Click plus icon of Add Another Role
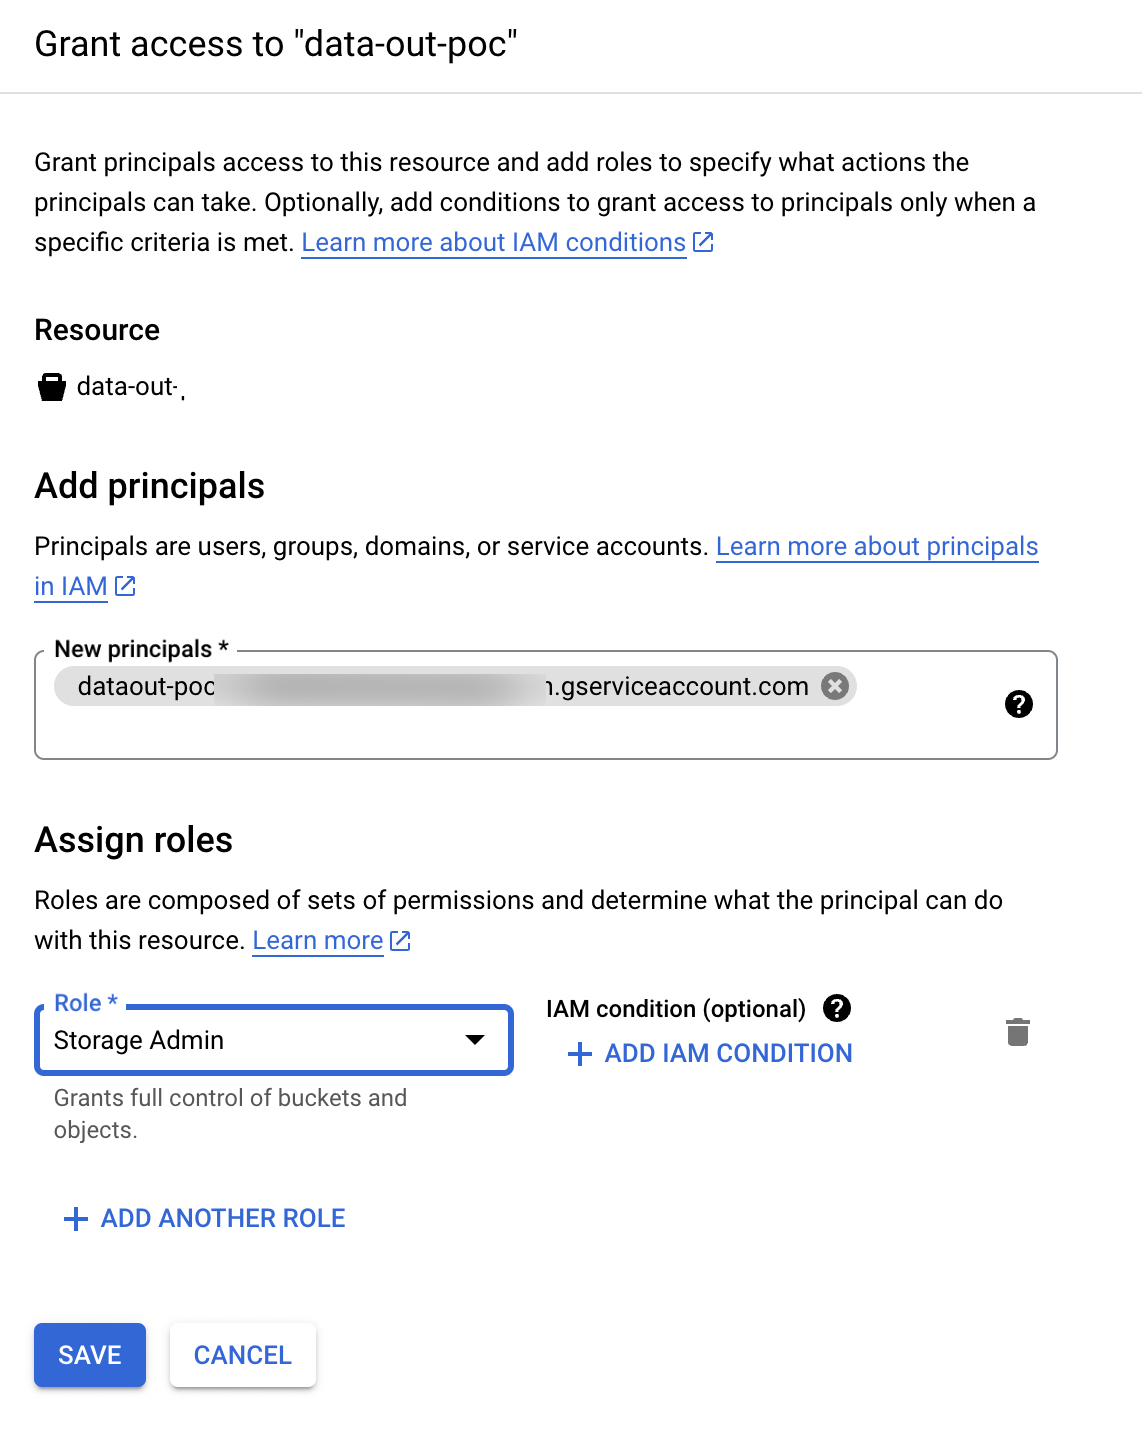Viewport: 1142px width, 1448px height. tap(76, 1219)
